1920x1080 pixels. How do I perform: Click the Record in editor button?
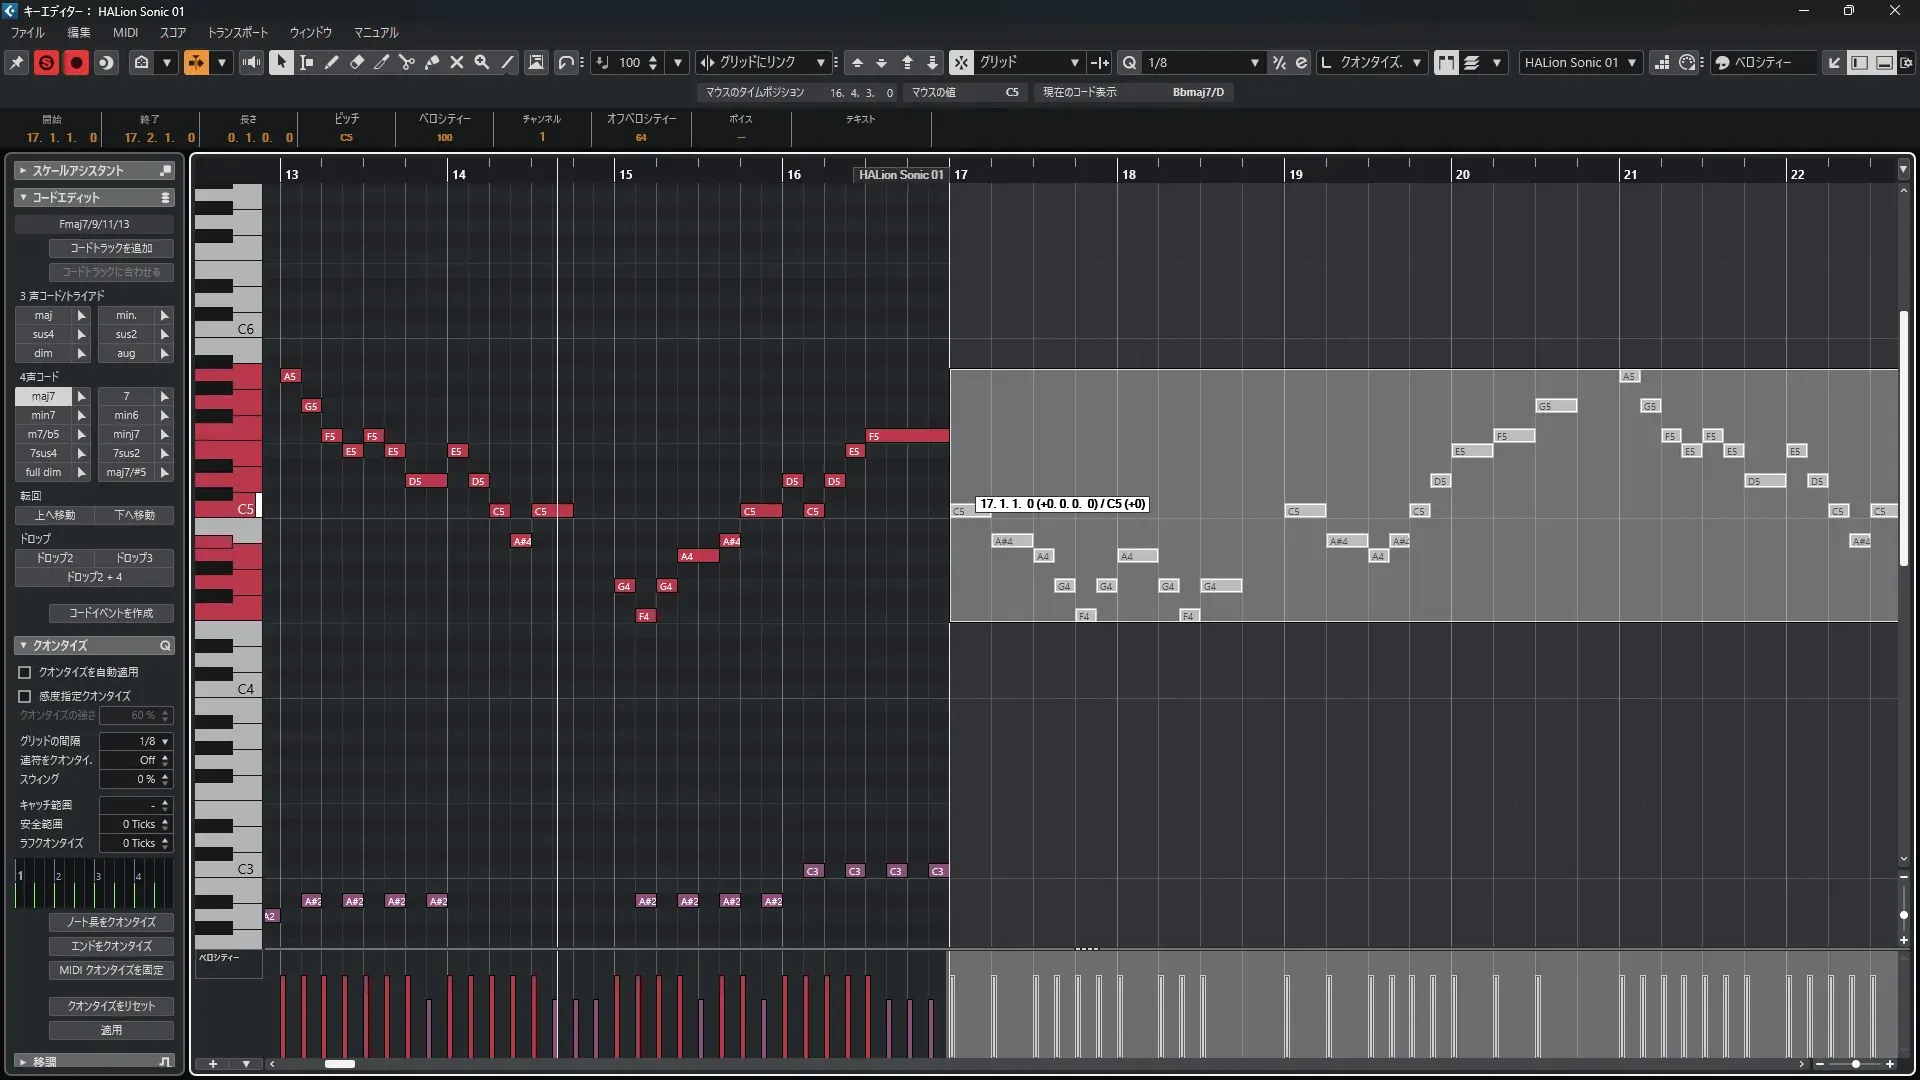click(x=76, y=62)
